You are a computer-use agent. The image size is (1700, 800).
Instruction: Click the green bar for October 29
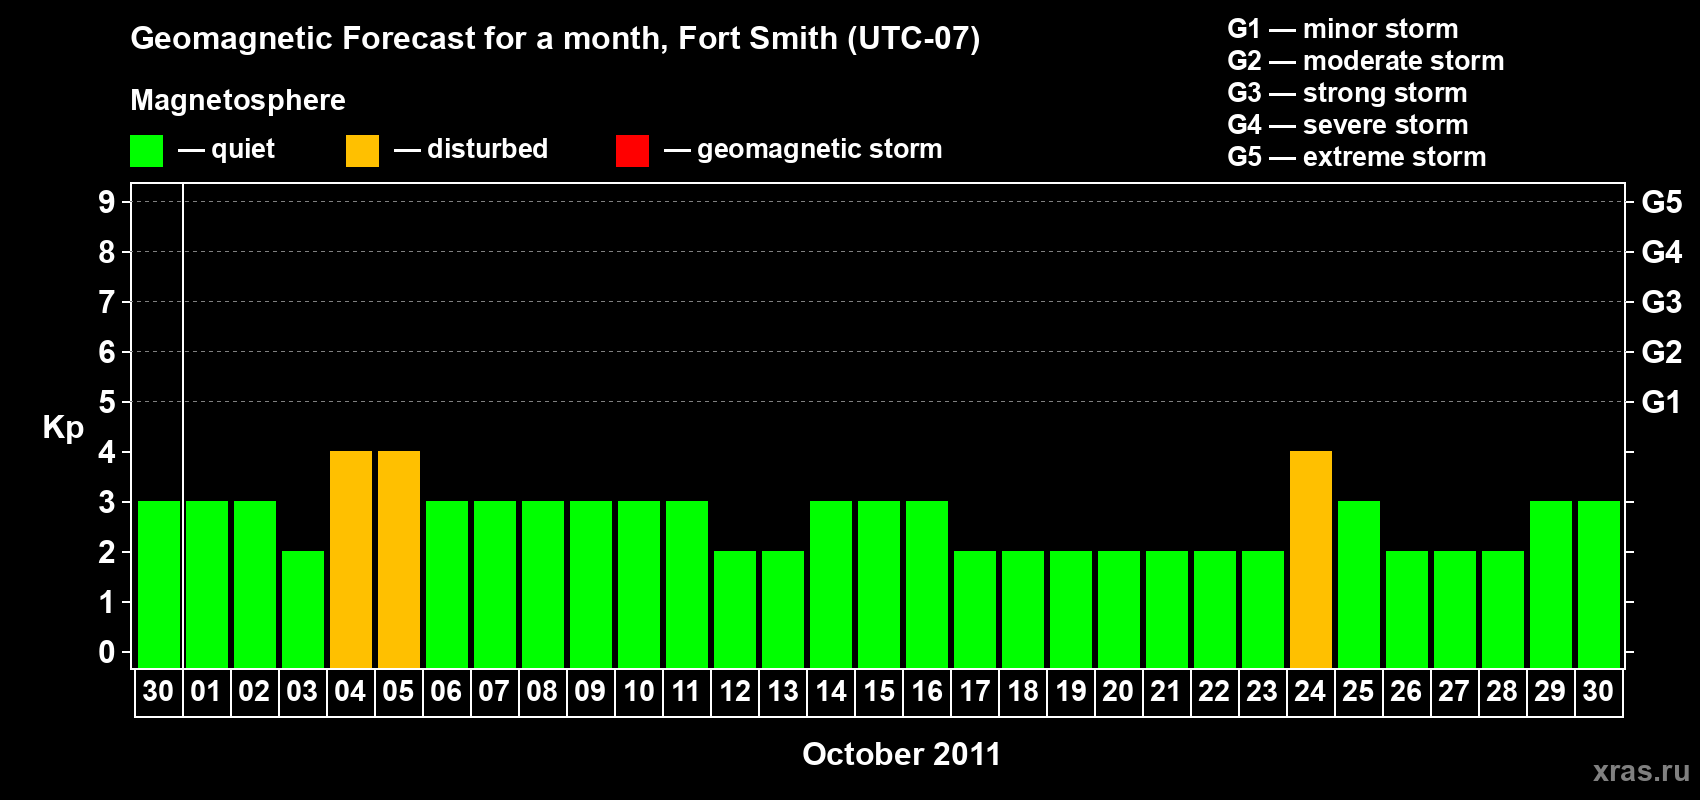click(x=1551, y=584)
